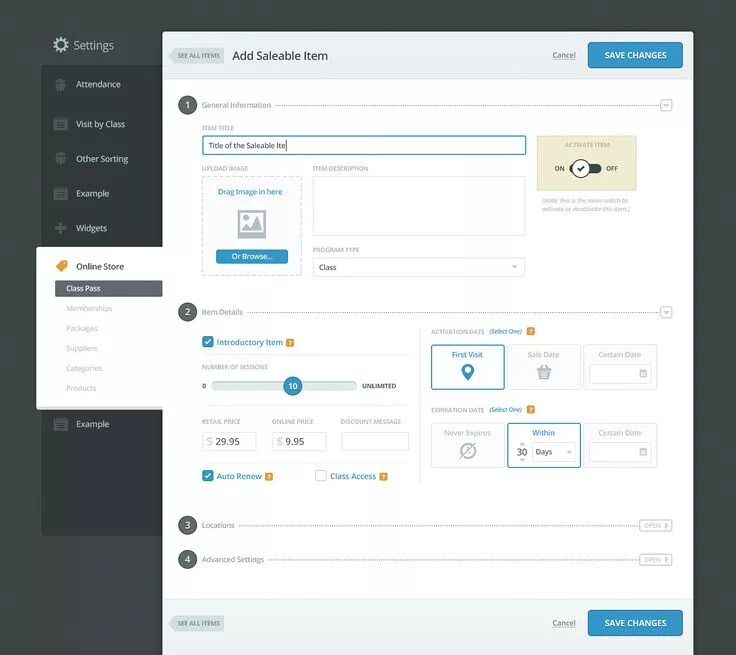736x655 pixels.
Task: Click the activation Certain Date calendar icon
Action: pyautogui.click(x=643, y=374)
